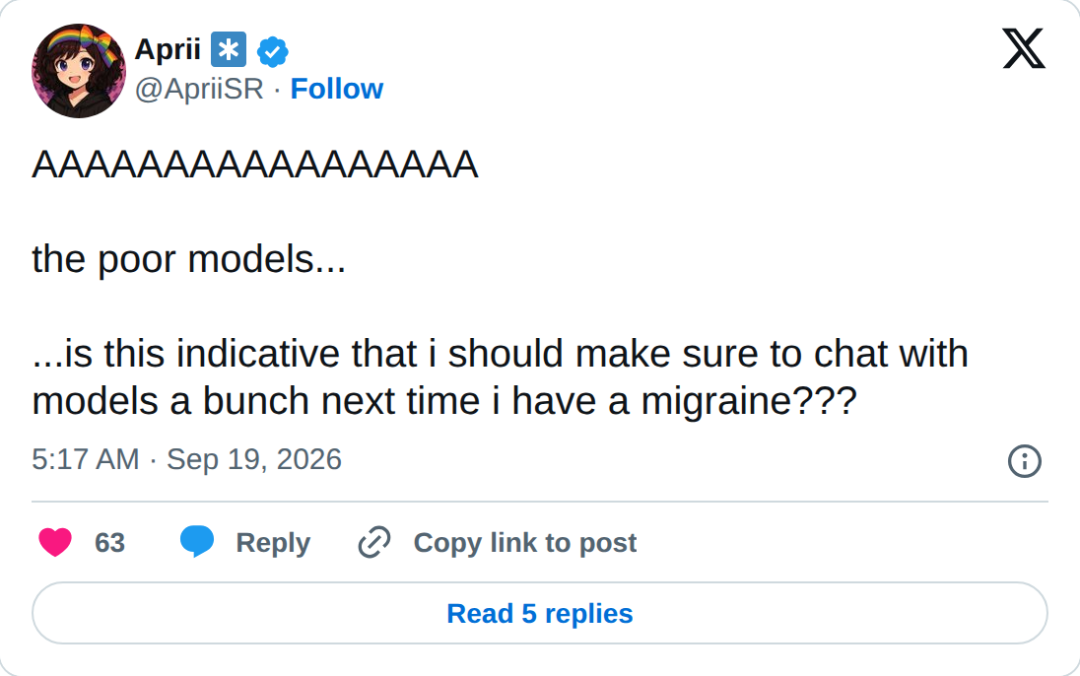Click the blue reply bubble icon
Viewport: 1080px width, 676px height.
(x=197, y=541)
